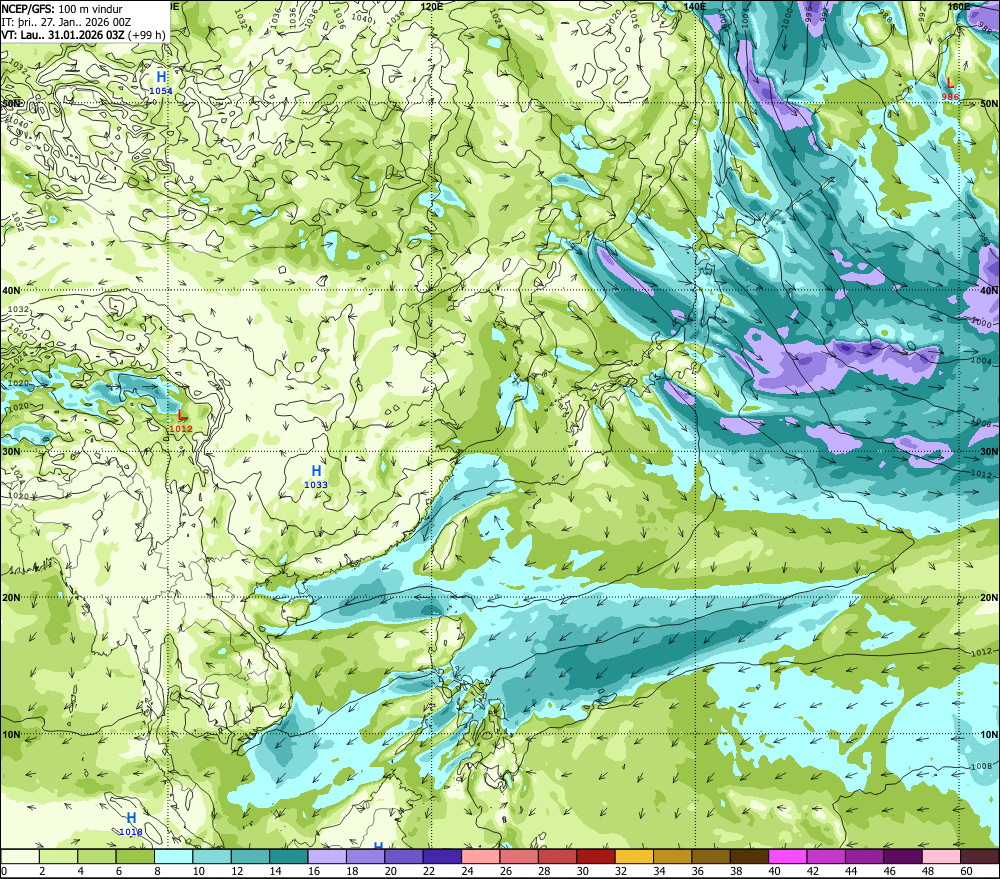Image resolution: width=1000 pixels, height=879 pixels.
Task: Click the 120E longitude label
Action: tap(432, 6)
